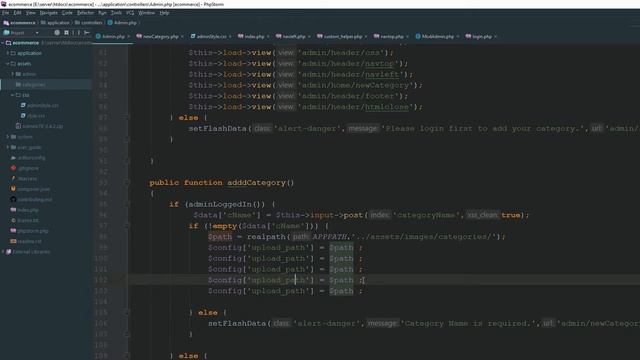Viewport: 640px width, 360px height.
Task: Expand the user_guide folder
Action: point(8,147)
